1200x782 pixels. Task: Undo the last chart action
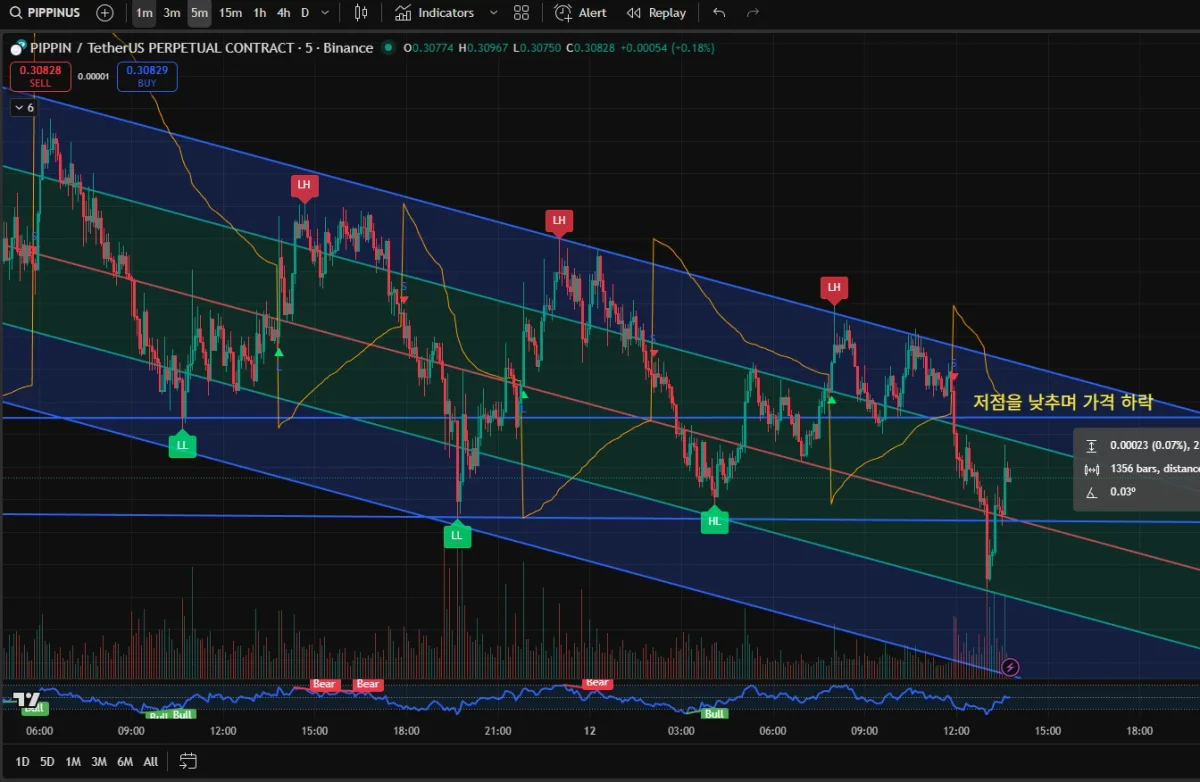pos(719,13)
